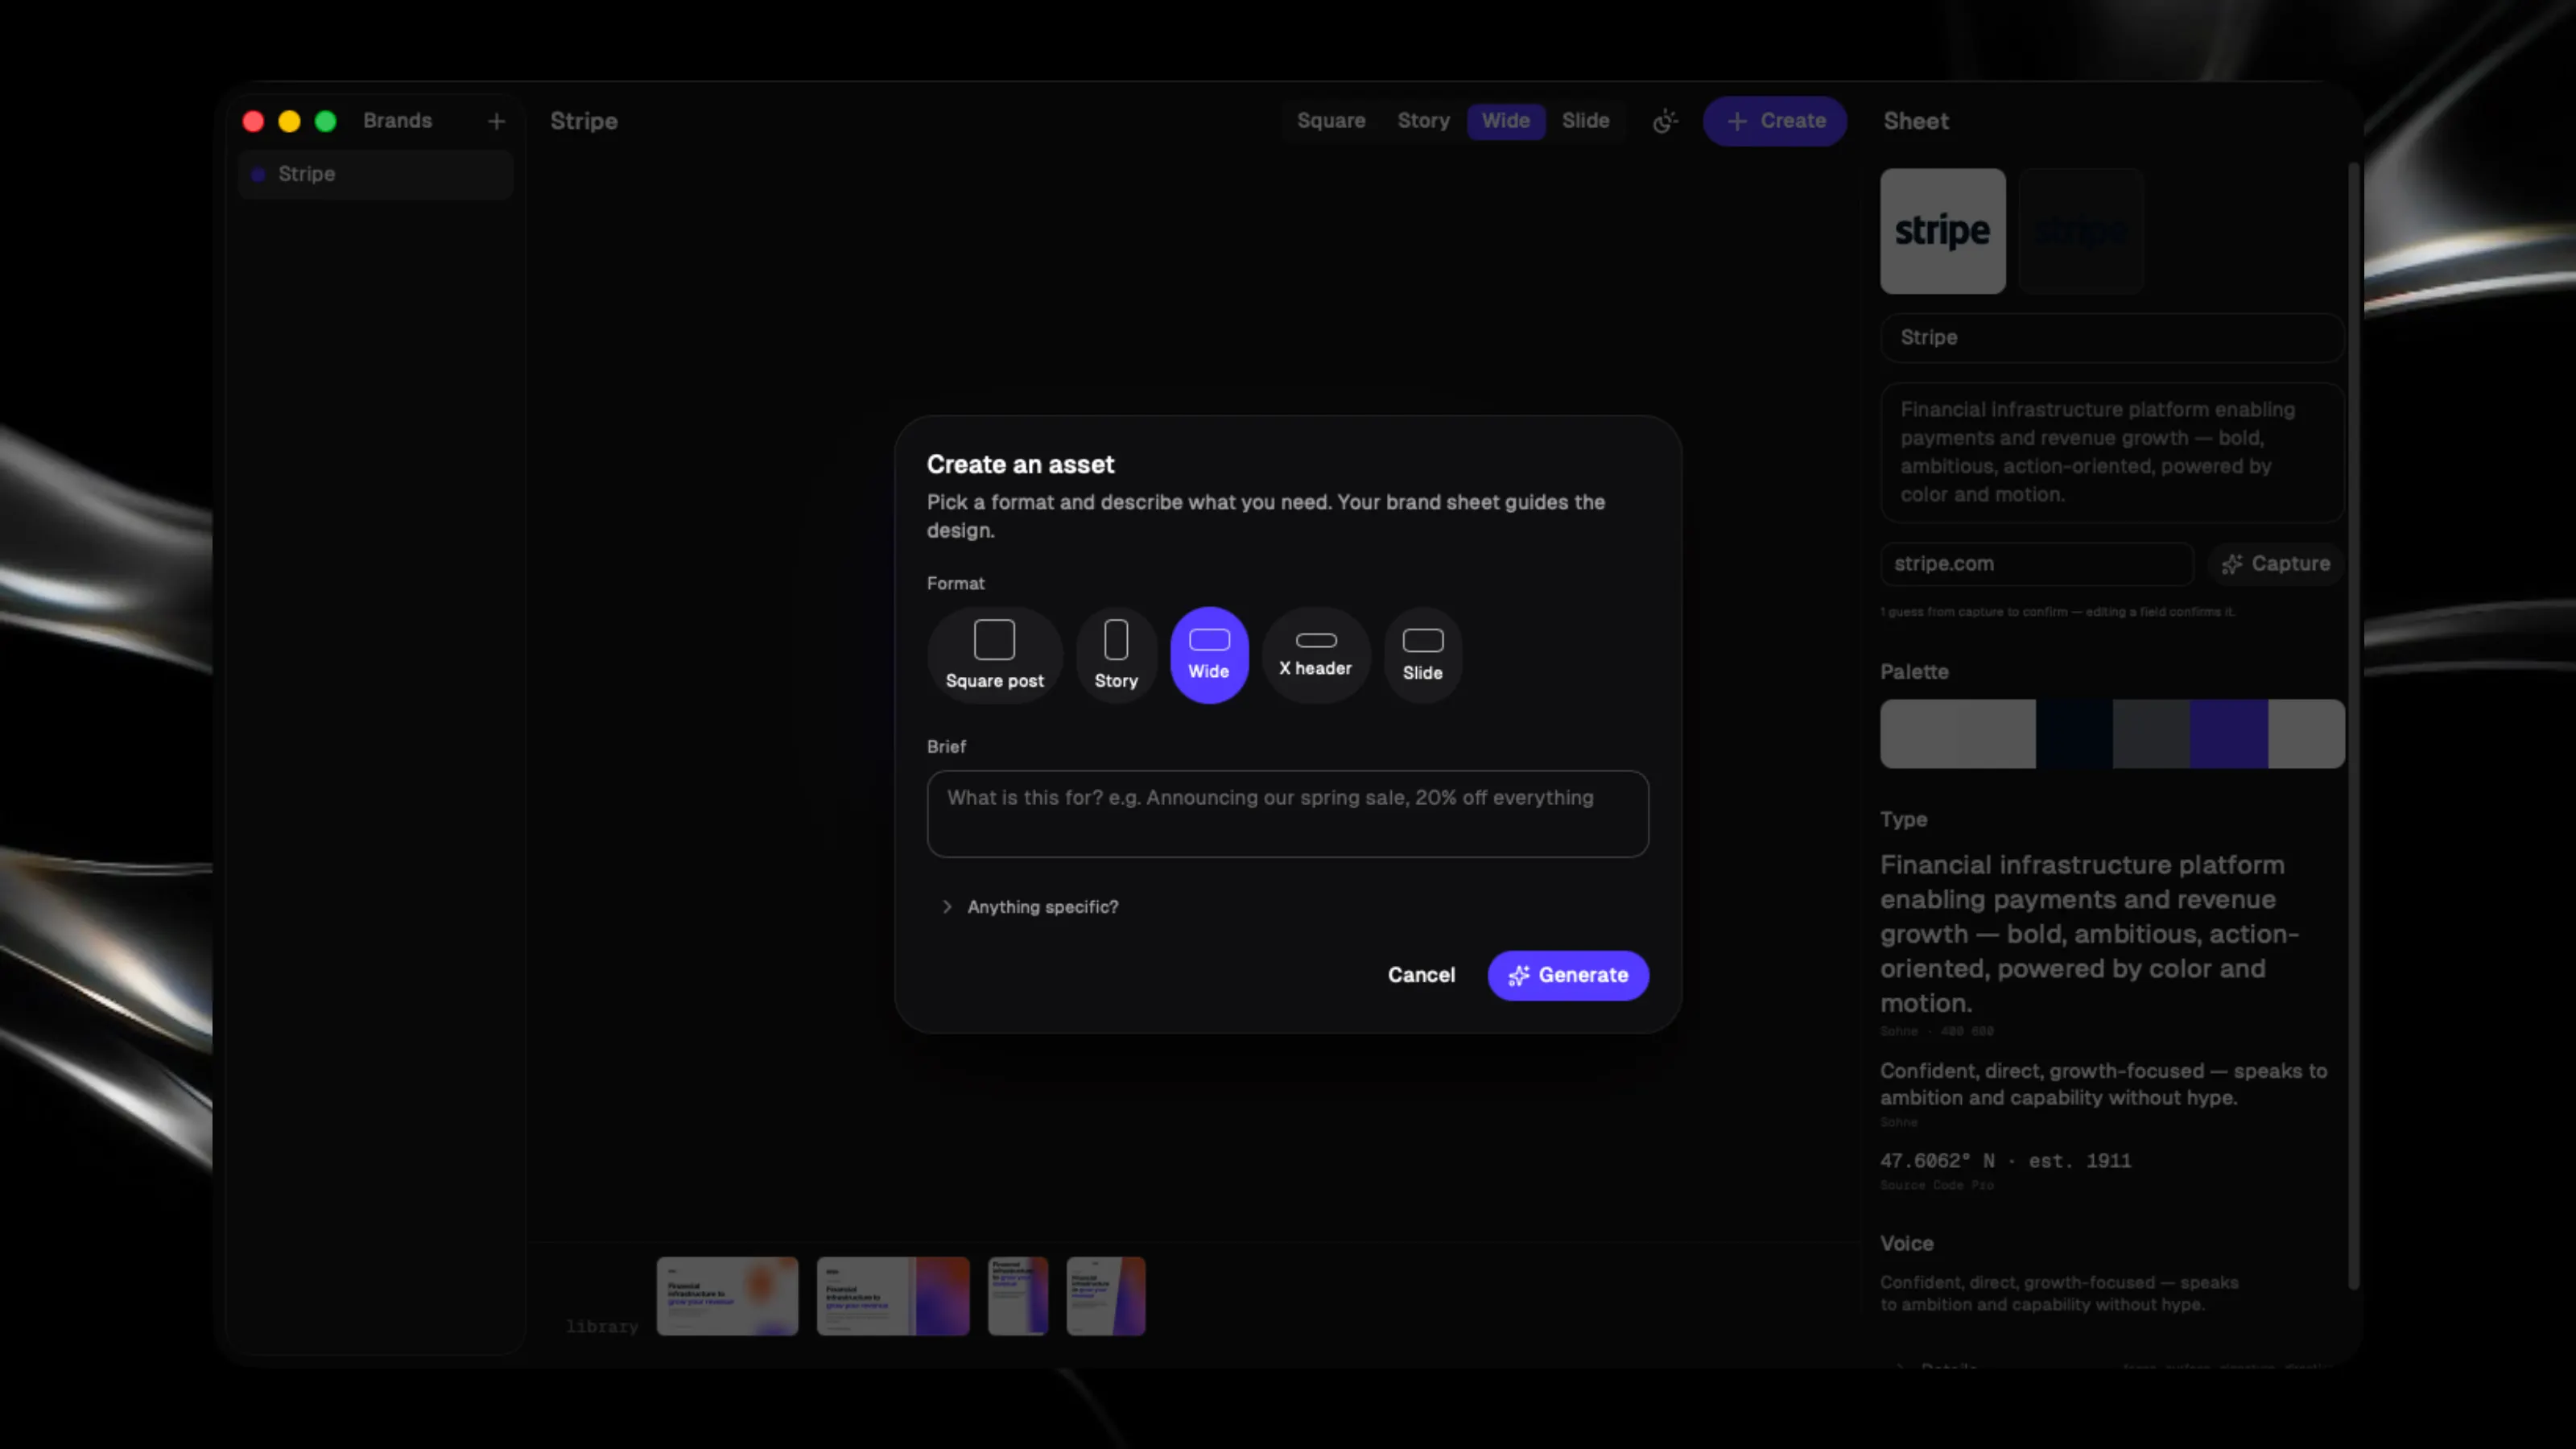The image size is (2576, 1449).
Task: Click the Sheet panel scrollbar
Action: pos(2353,726)
